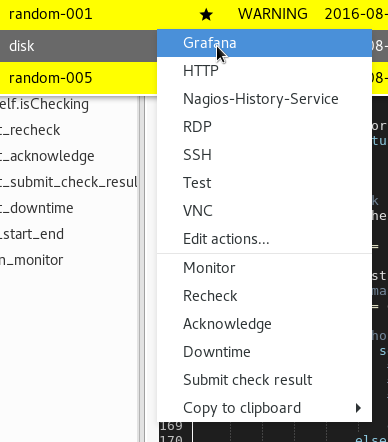Expand Copy to clipboard submenu arrow
Image resolution: width=388 pixels, height=442 pixels.
(x=358, y=408)
